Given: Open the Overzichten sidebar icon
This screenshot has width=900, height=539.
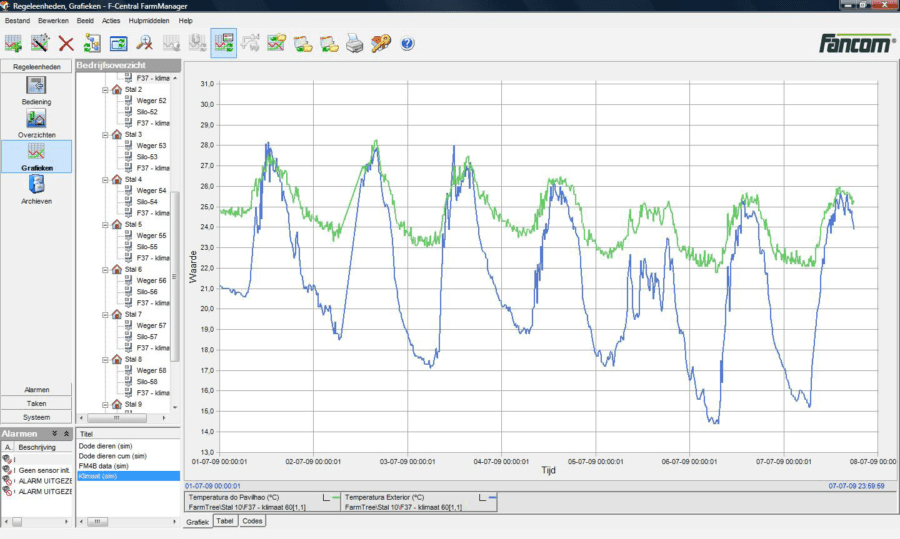Looking at the screenshot, I should 36,120.
